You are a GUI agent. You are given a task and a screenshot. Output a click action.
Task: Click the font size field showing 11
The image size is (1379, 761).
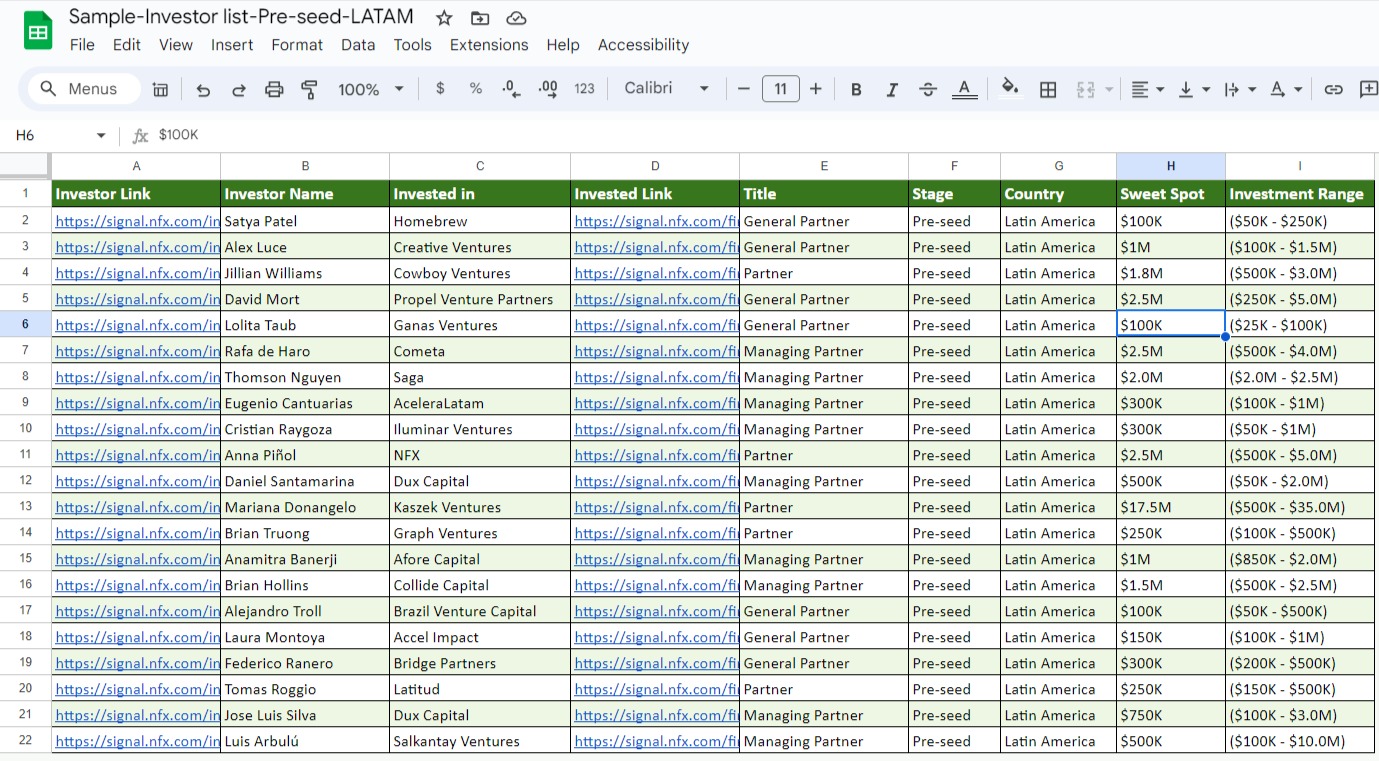click(x=780, y=89)
